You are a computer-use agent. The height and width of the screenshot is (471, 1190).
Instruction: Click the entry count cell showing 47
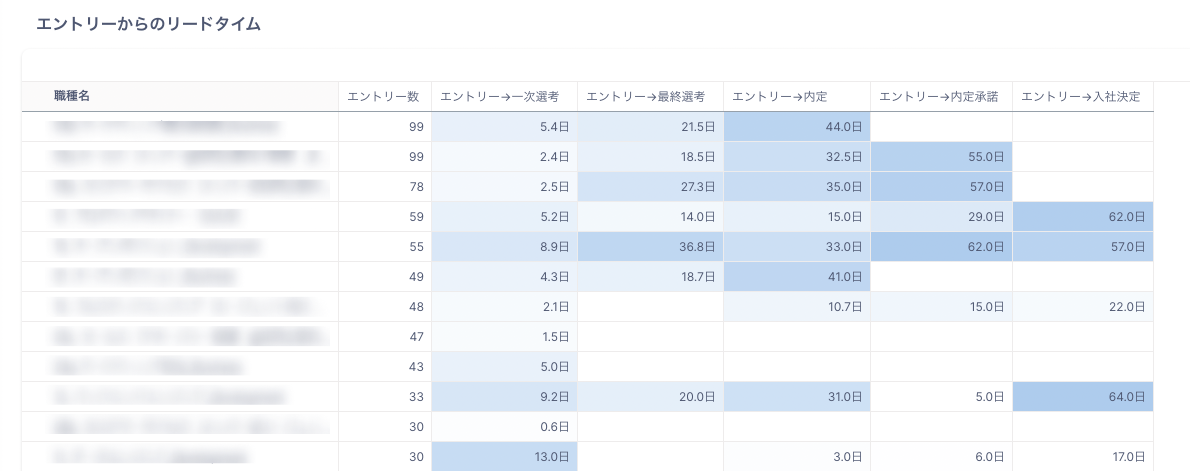click(x=385, y=337)
